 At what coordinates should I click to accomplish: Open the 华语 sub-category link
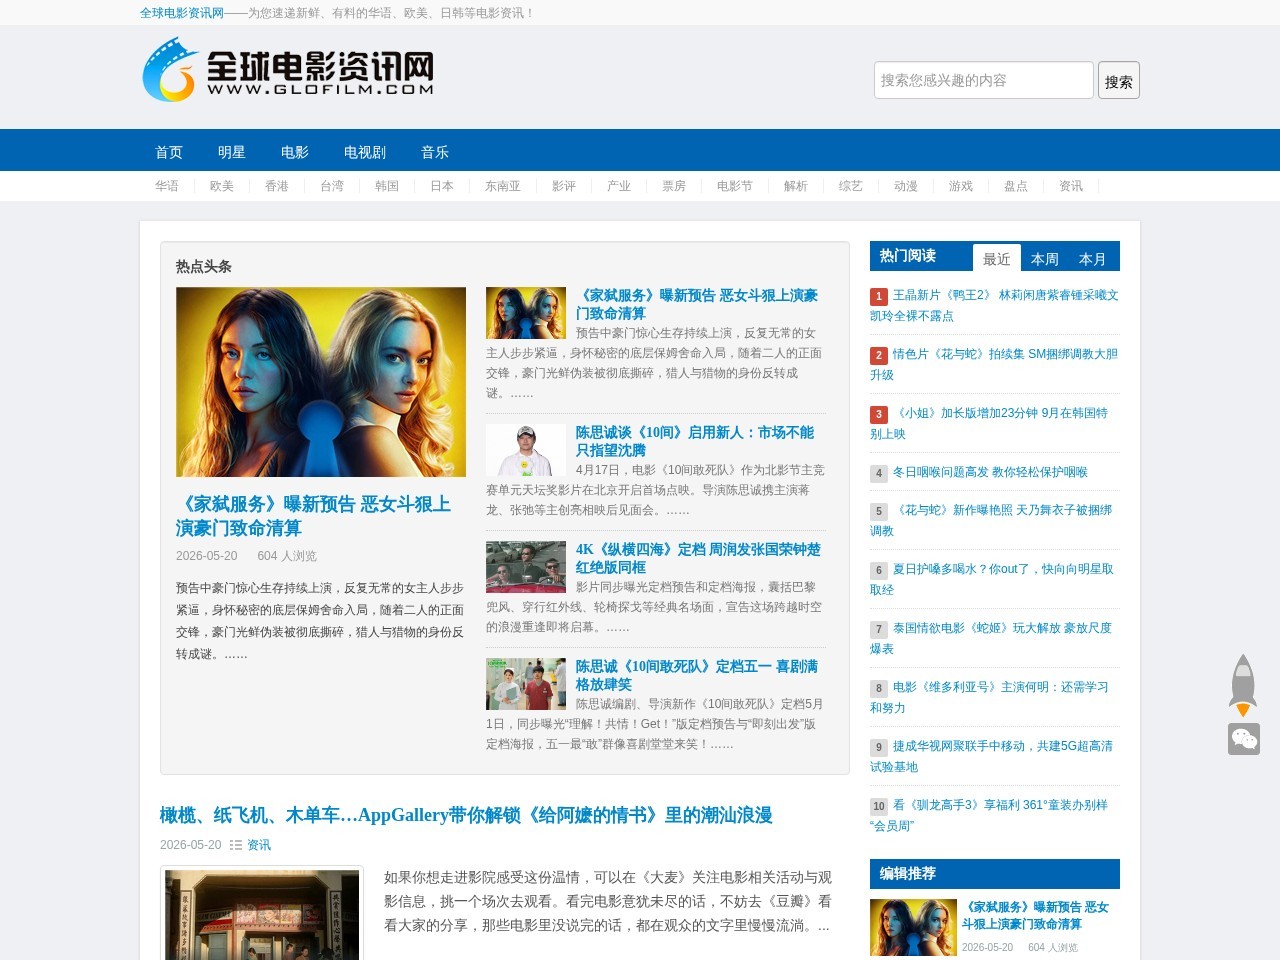click(167, 186)
